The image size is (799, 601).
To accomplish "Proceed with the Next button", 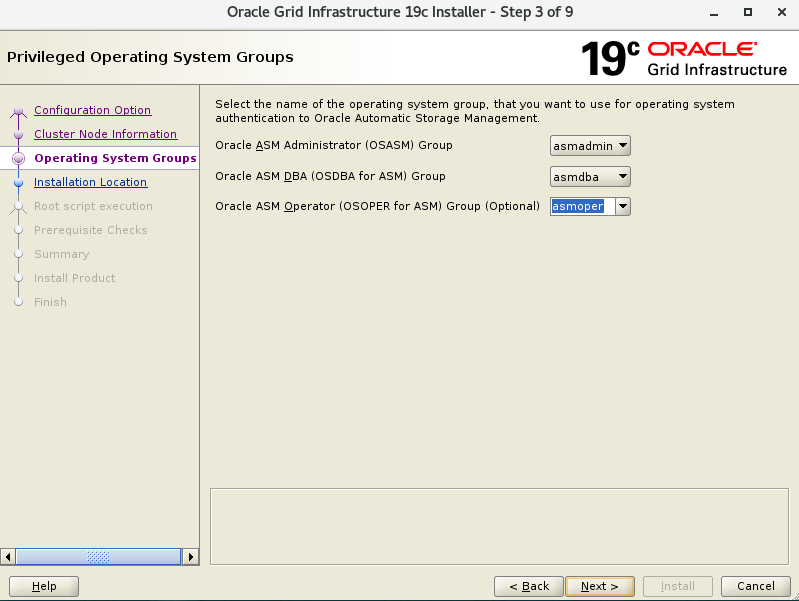I will (x=600, y=586).
